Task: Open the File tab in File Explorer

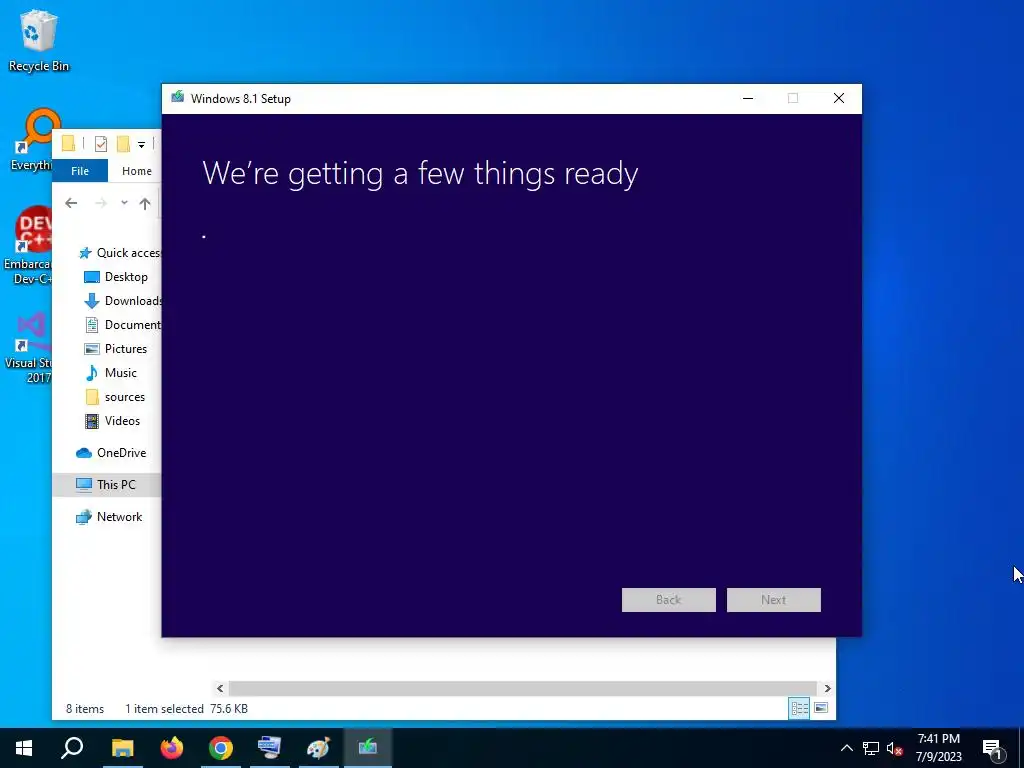Action: 80,170
